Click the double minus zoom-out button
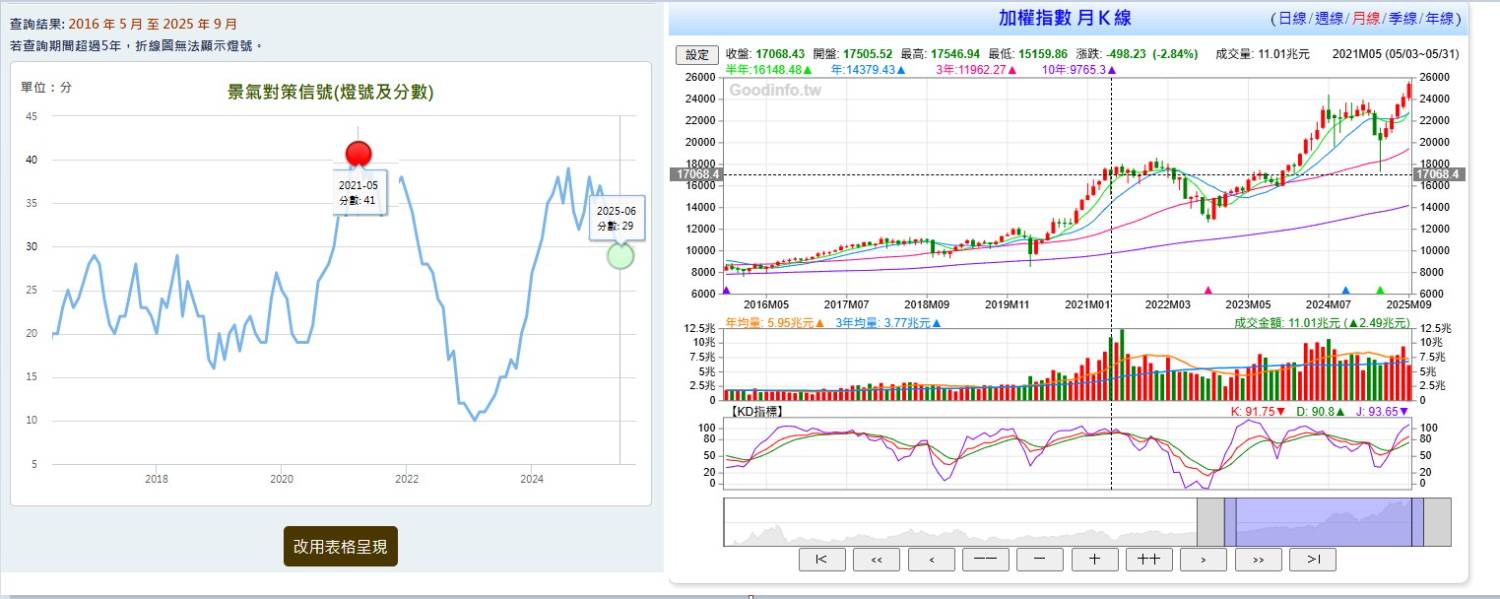This screenshot has height=599, width=1500. tap(985, 560)
